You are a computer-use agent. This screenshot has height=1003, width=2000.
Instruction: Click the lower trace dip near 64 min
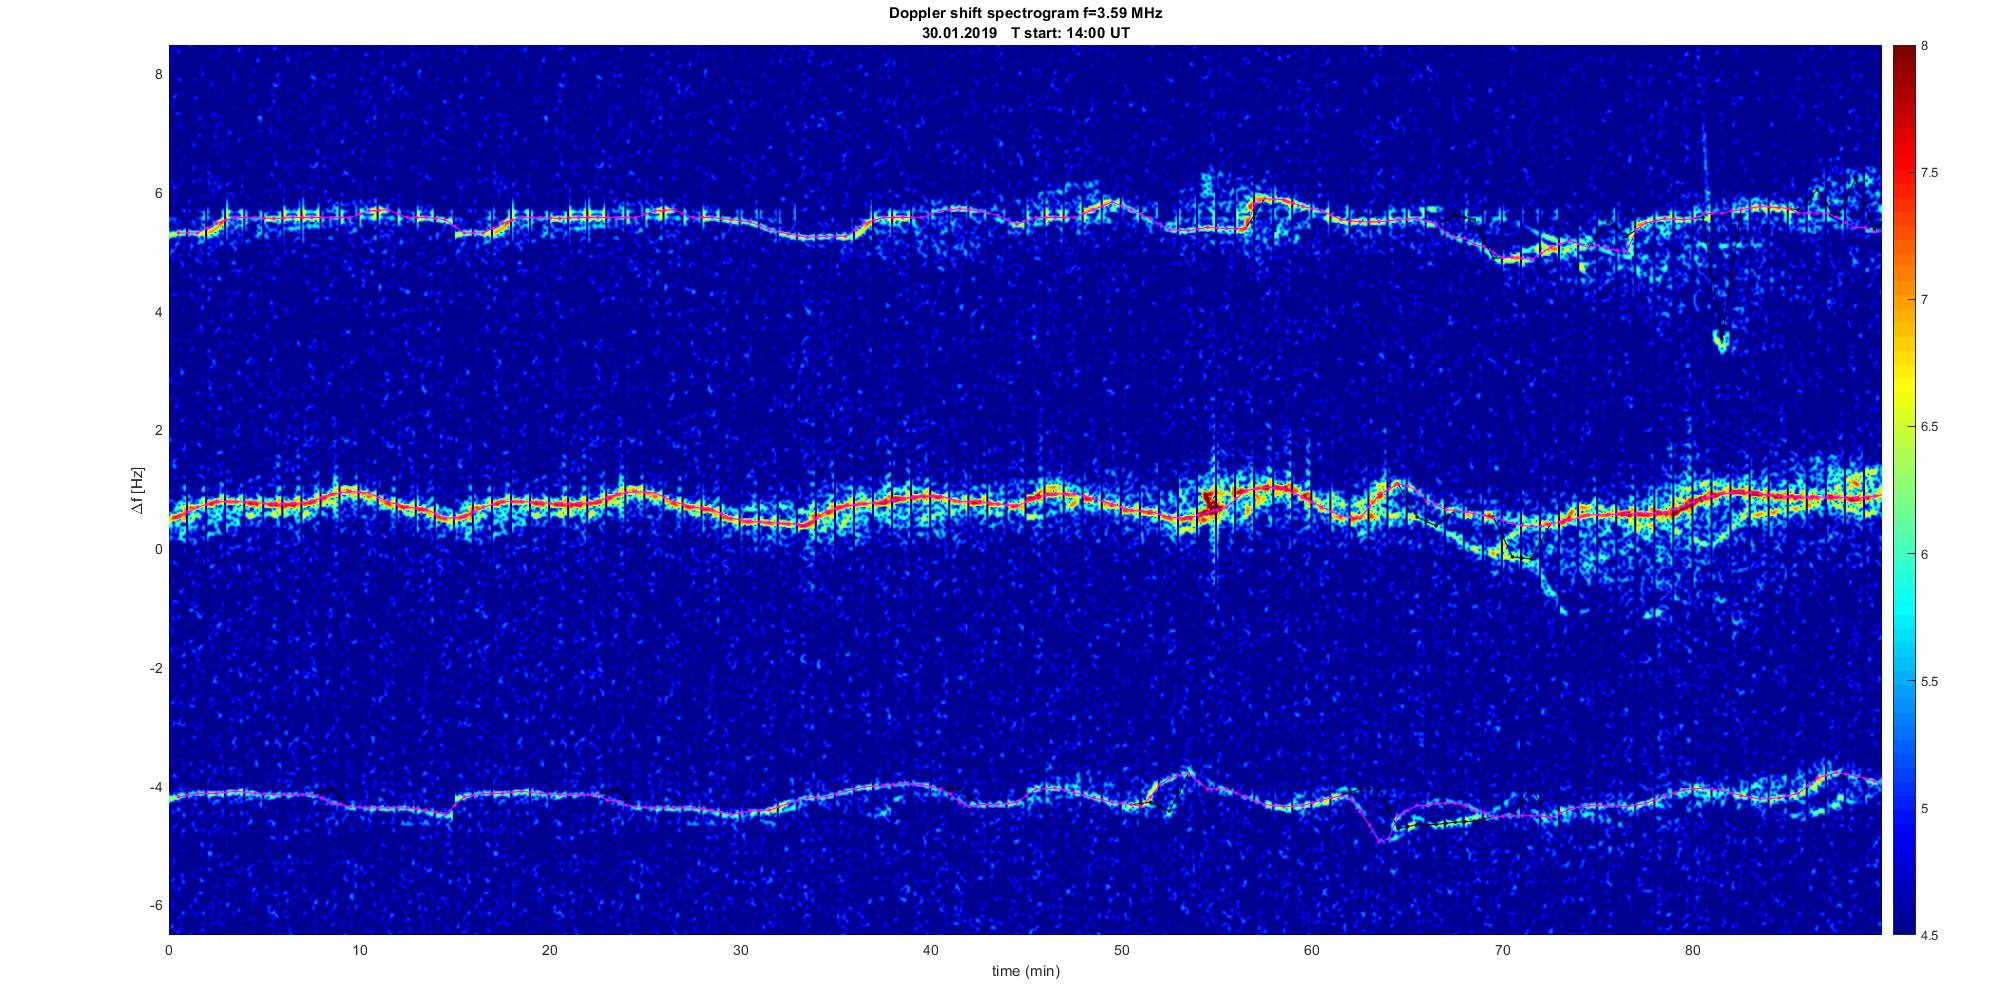[1381, 836]
